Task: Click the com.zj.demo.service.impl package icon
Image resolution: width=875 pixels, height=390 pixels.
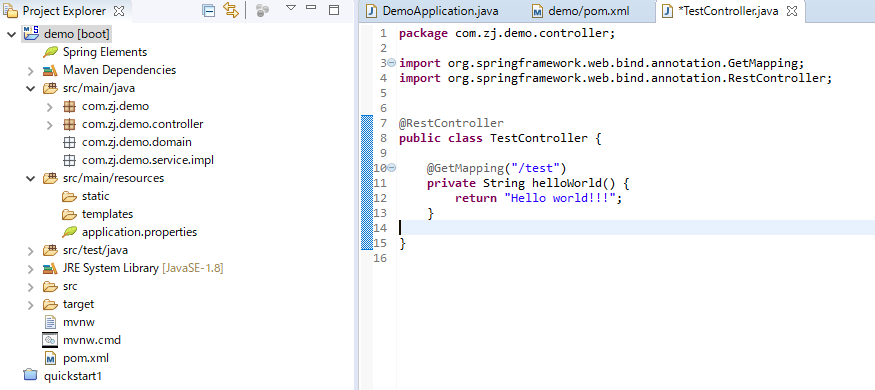Action: point(69,160)
